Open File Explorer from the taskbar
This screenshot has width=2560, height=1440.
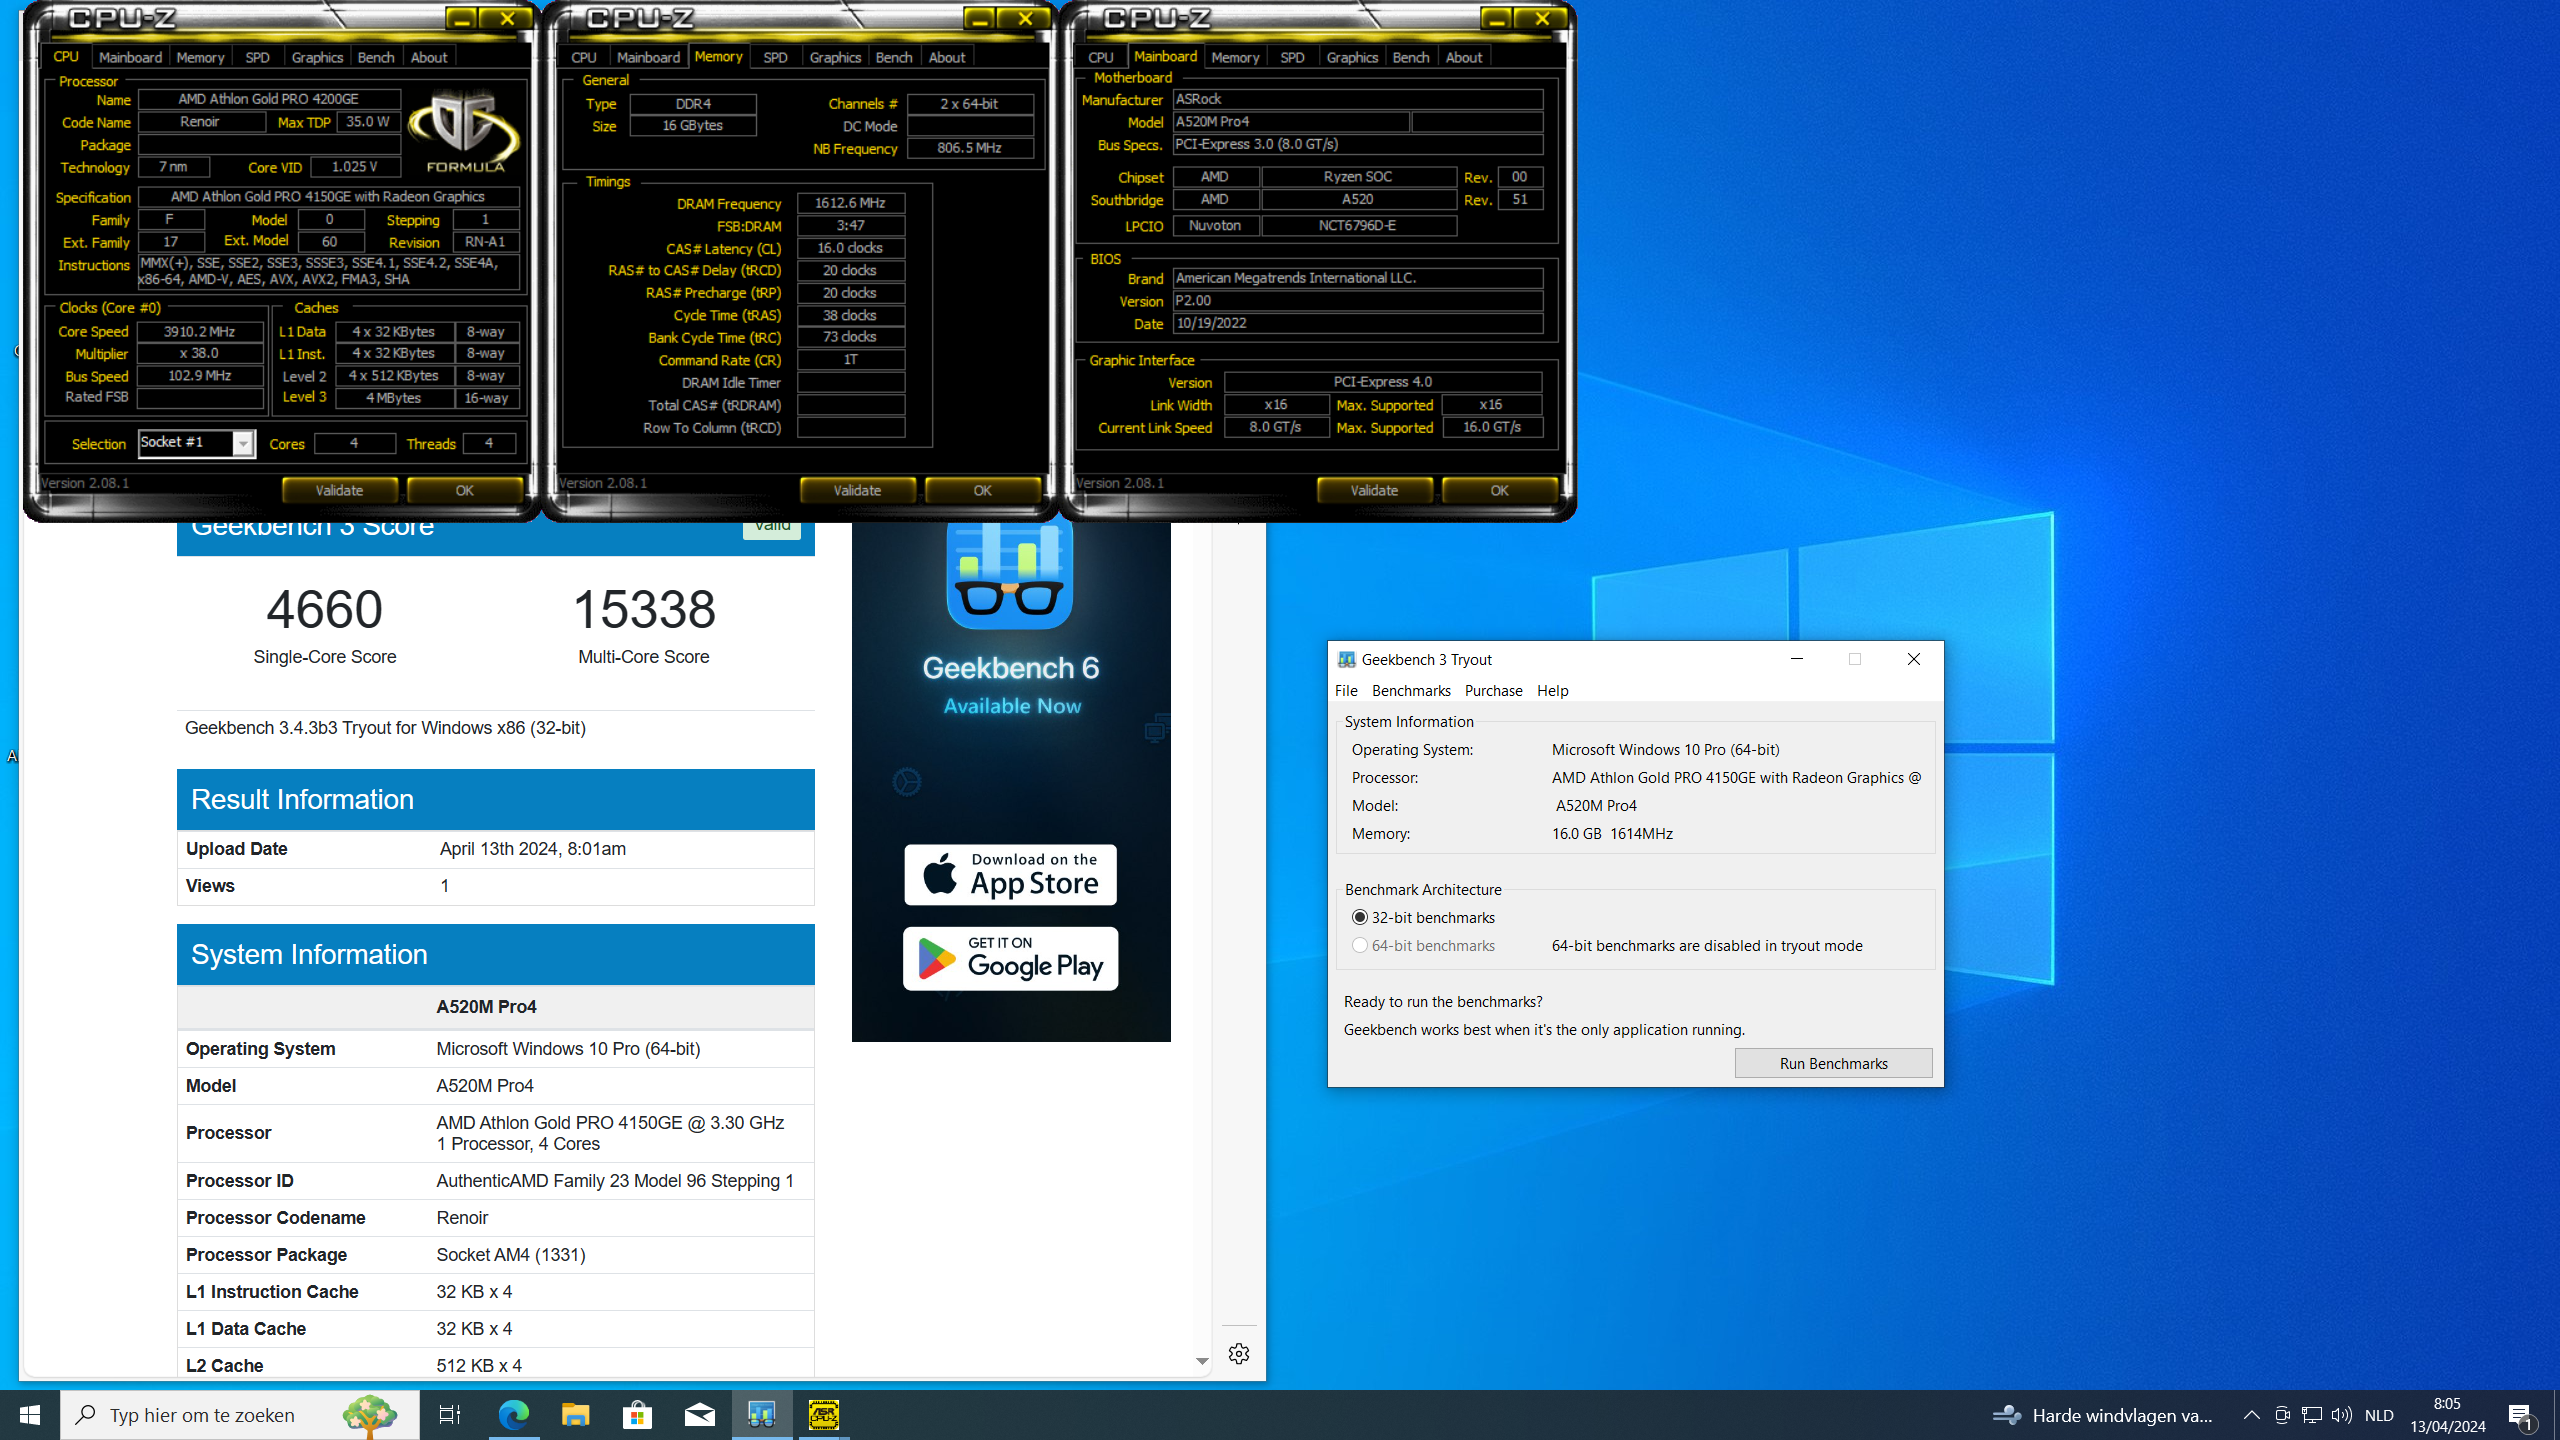pos(576,1415)
